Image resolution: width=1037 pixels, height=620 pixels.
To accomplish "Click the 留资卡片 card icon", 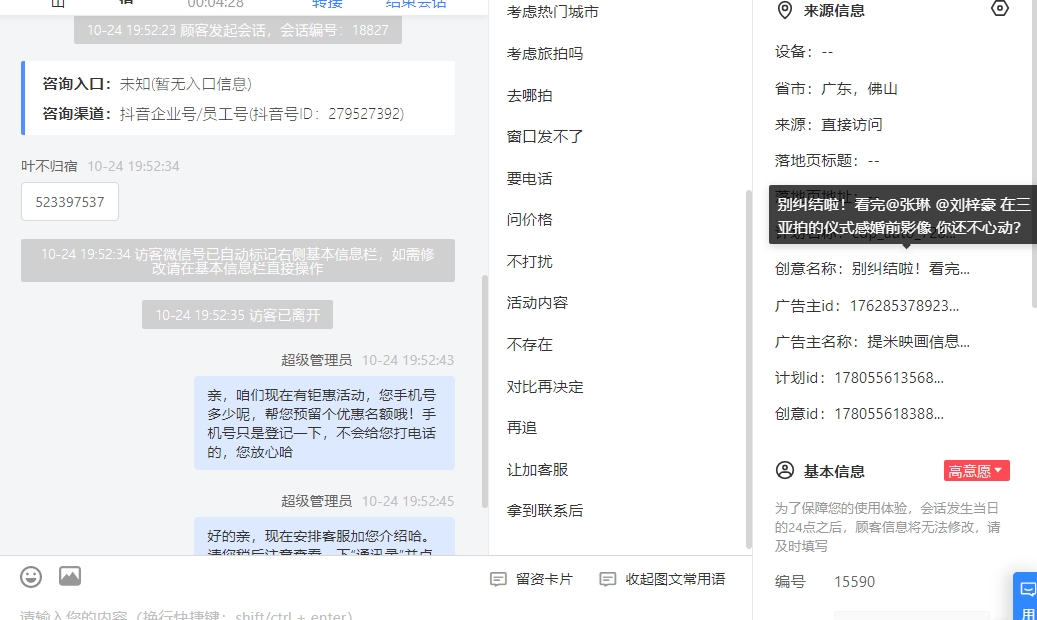I will (x=498, y=580).
